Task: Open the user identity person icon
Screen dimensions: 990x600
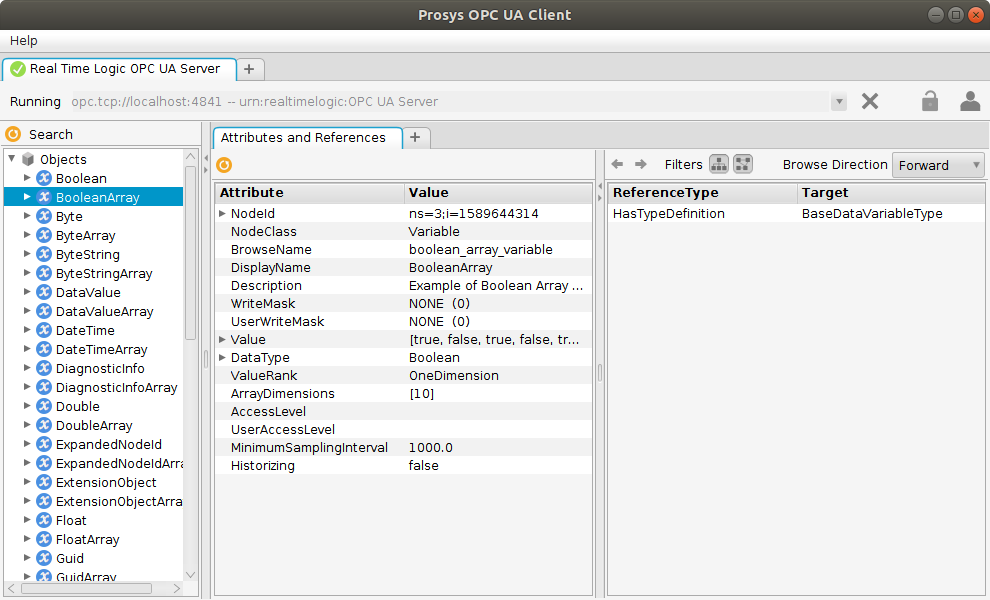Action: pos(970,101)
